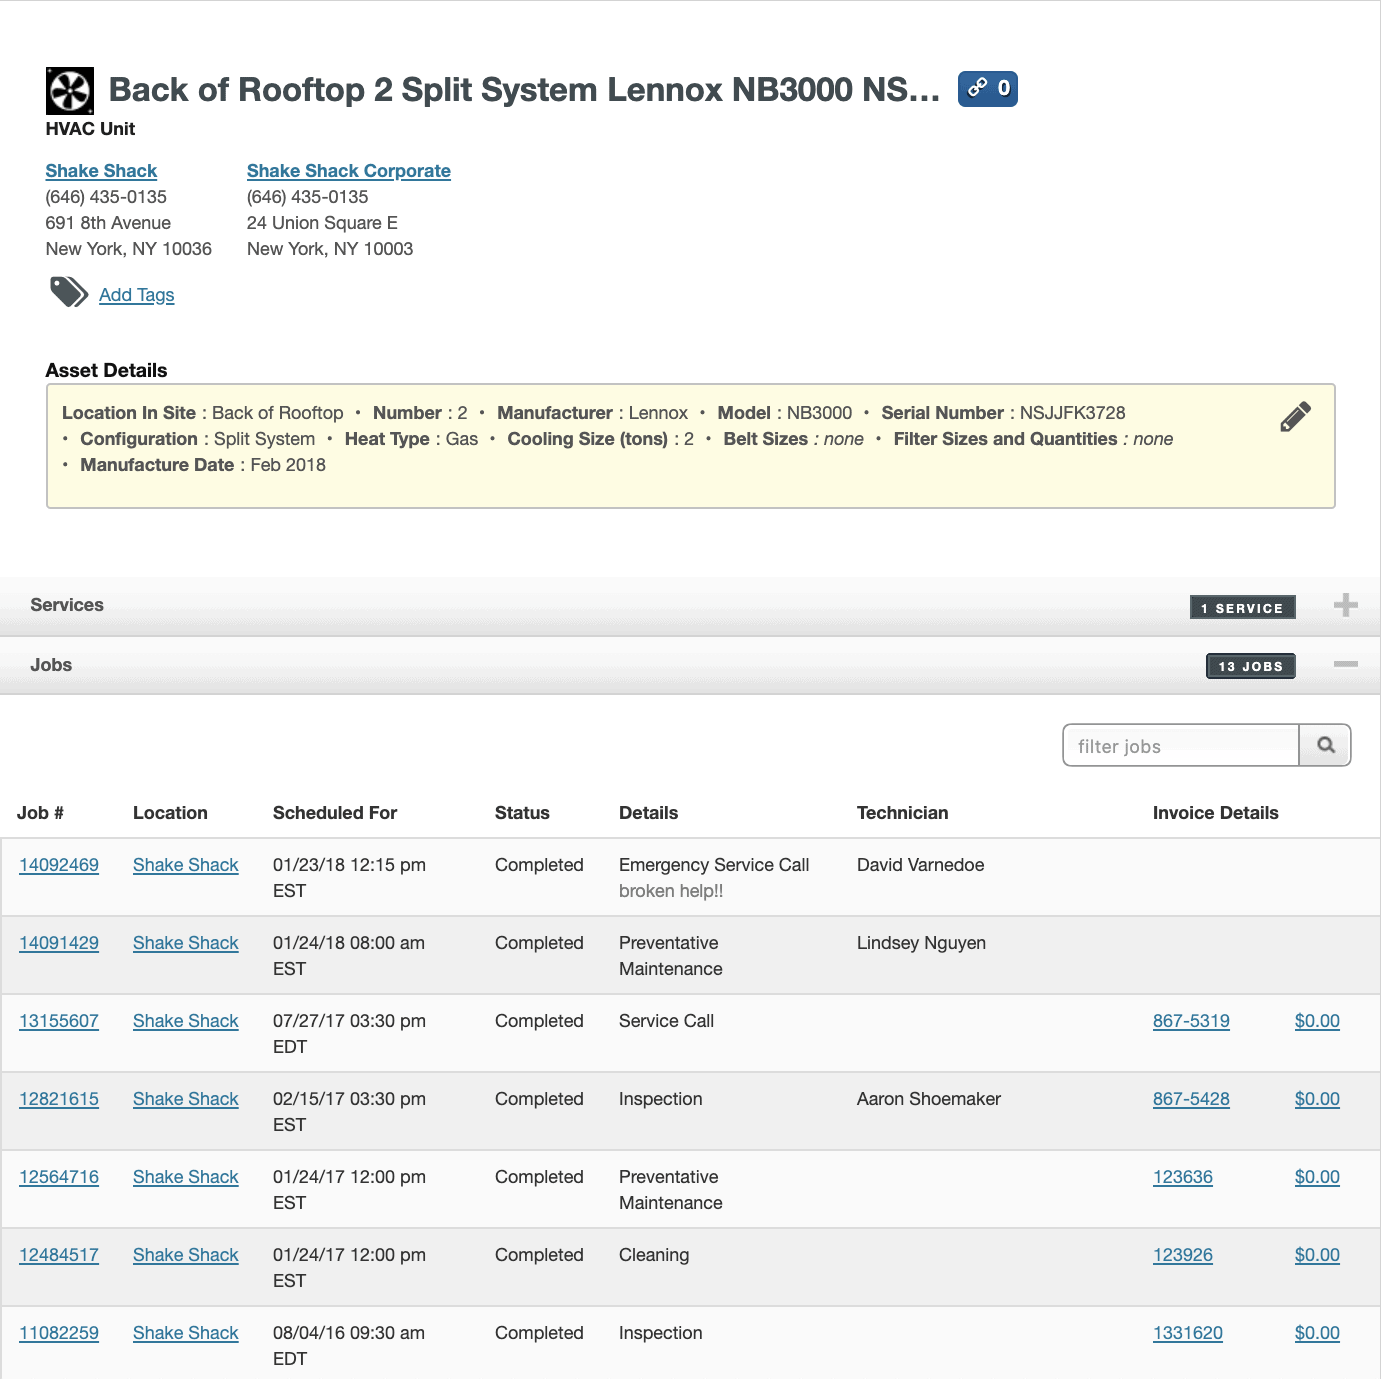Click the Service Call details text
Screen dimensions: 1381x1379
(x=666, y=1021)
